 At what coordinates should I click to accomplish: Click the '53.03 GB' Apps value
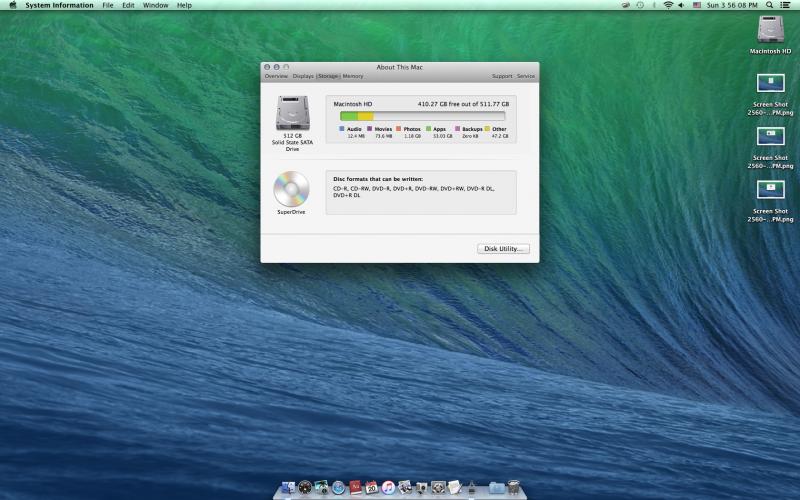click(442, 136)
